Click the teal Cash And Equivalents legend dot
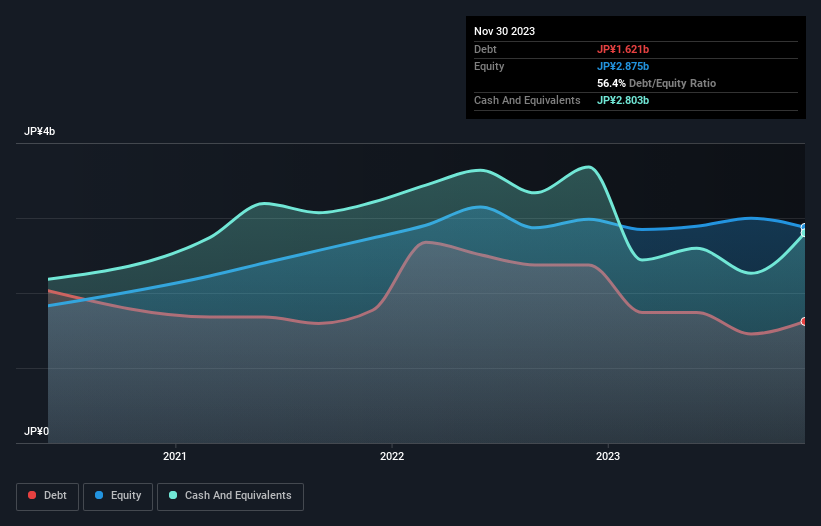The height and width of the screenshot is (526, 821). coord(173,495)
